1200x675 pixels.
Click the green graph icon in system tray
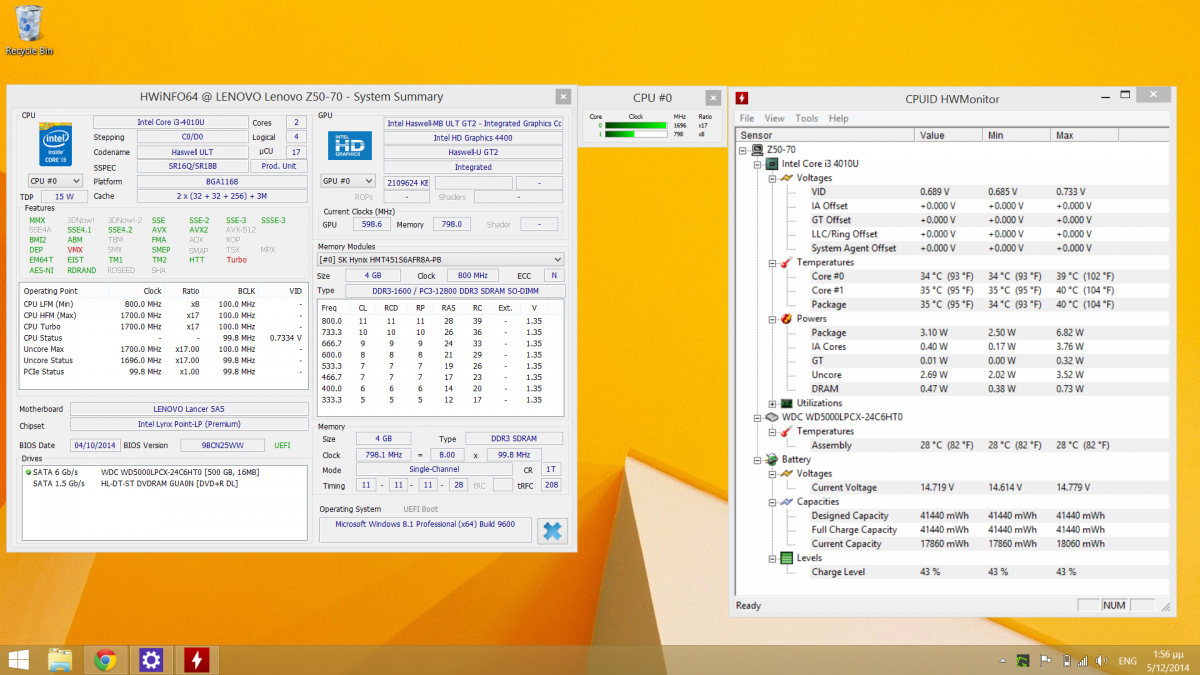[1022, 661]
